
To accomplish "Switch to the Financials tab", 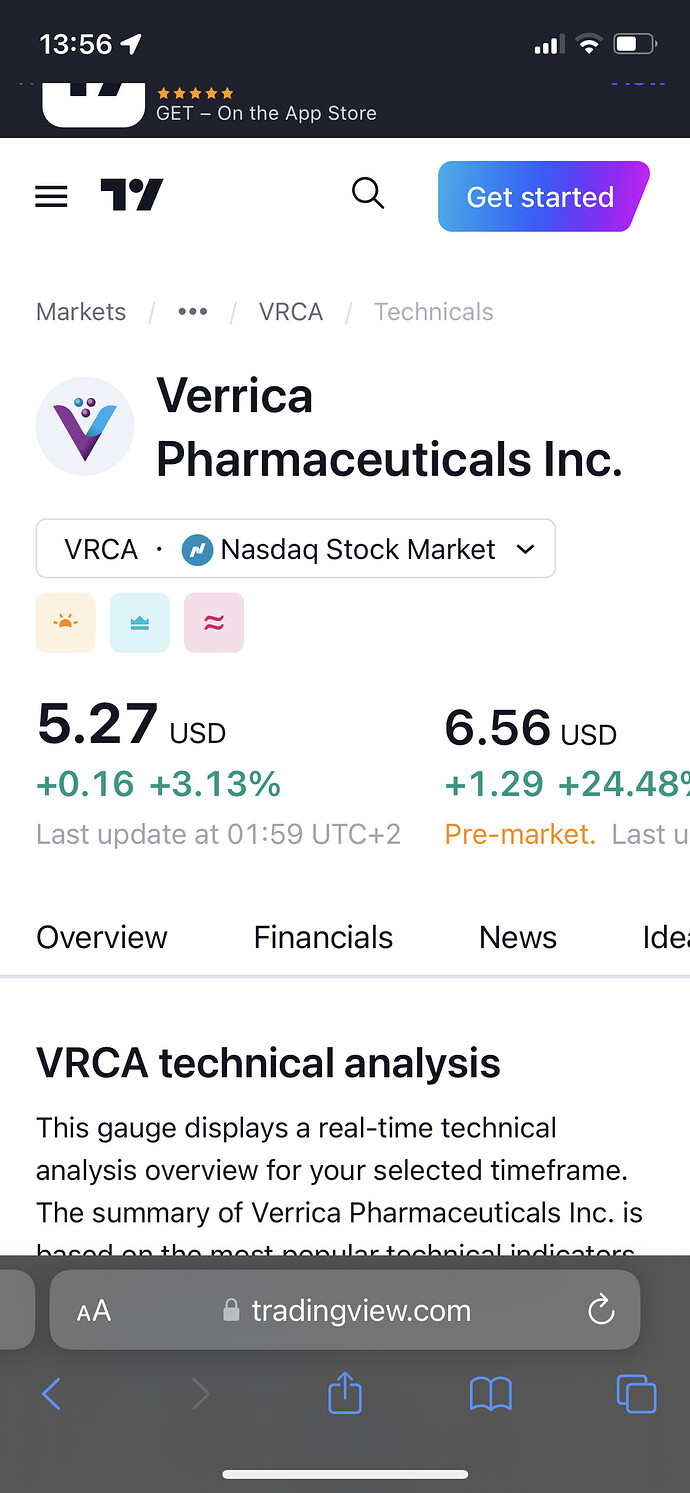I will 323,937.
